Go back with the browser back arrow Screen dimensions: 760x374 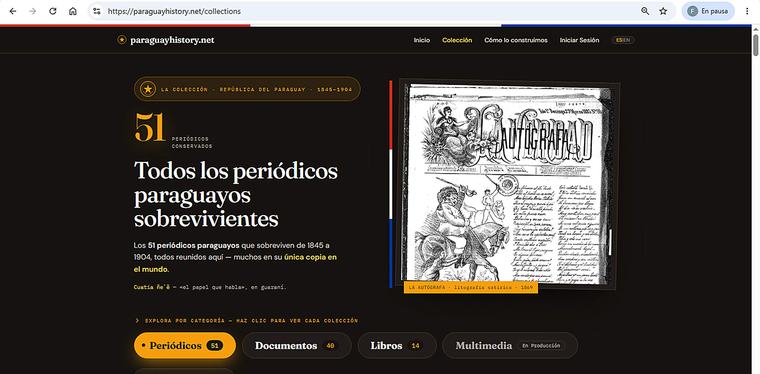coord(13,11)
